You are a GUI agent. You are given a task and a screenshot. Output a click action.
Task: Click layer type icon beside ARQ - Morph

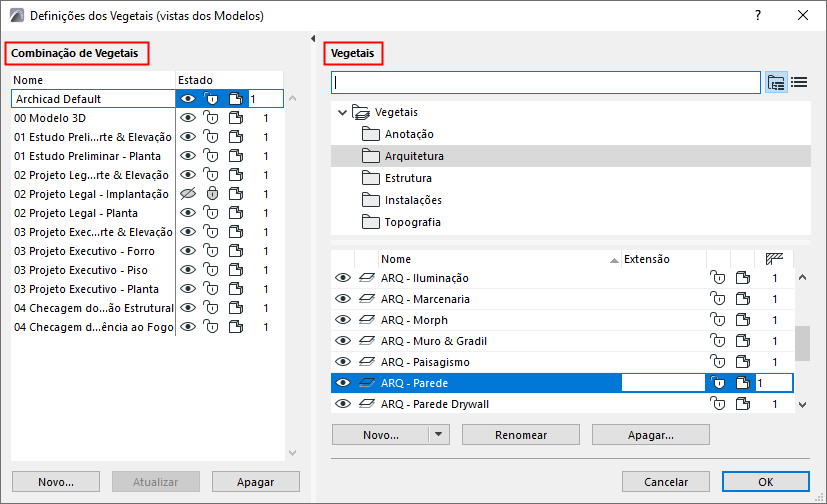point(367,320)
